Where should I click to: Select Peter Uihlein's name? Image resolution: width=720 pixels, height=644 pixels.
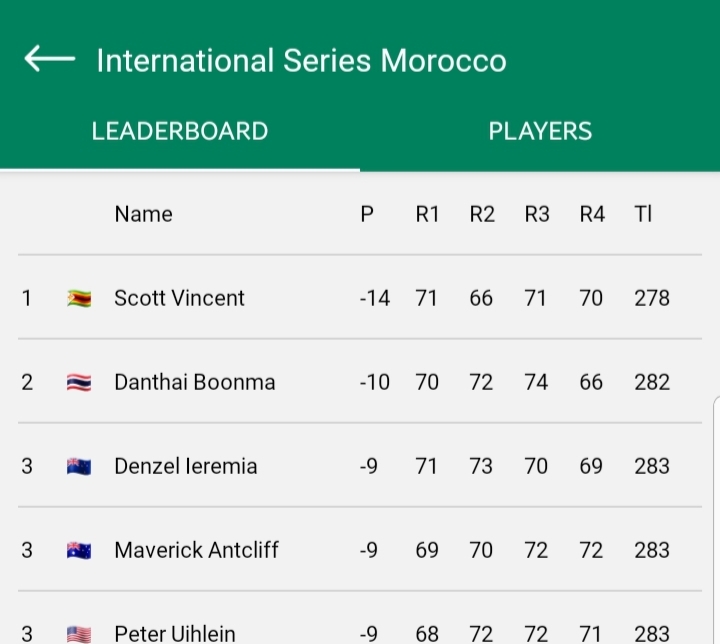(x=175, y=633)
